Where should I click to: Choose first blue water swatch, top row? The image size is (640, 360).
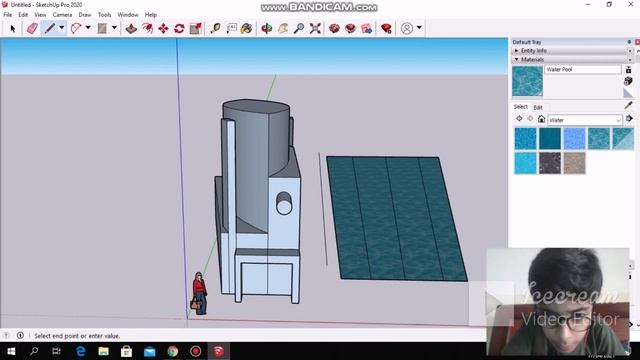[525, 139]
